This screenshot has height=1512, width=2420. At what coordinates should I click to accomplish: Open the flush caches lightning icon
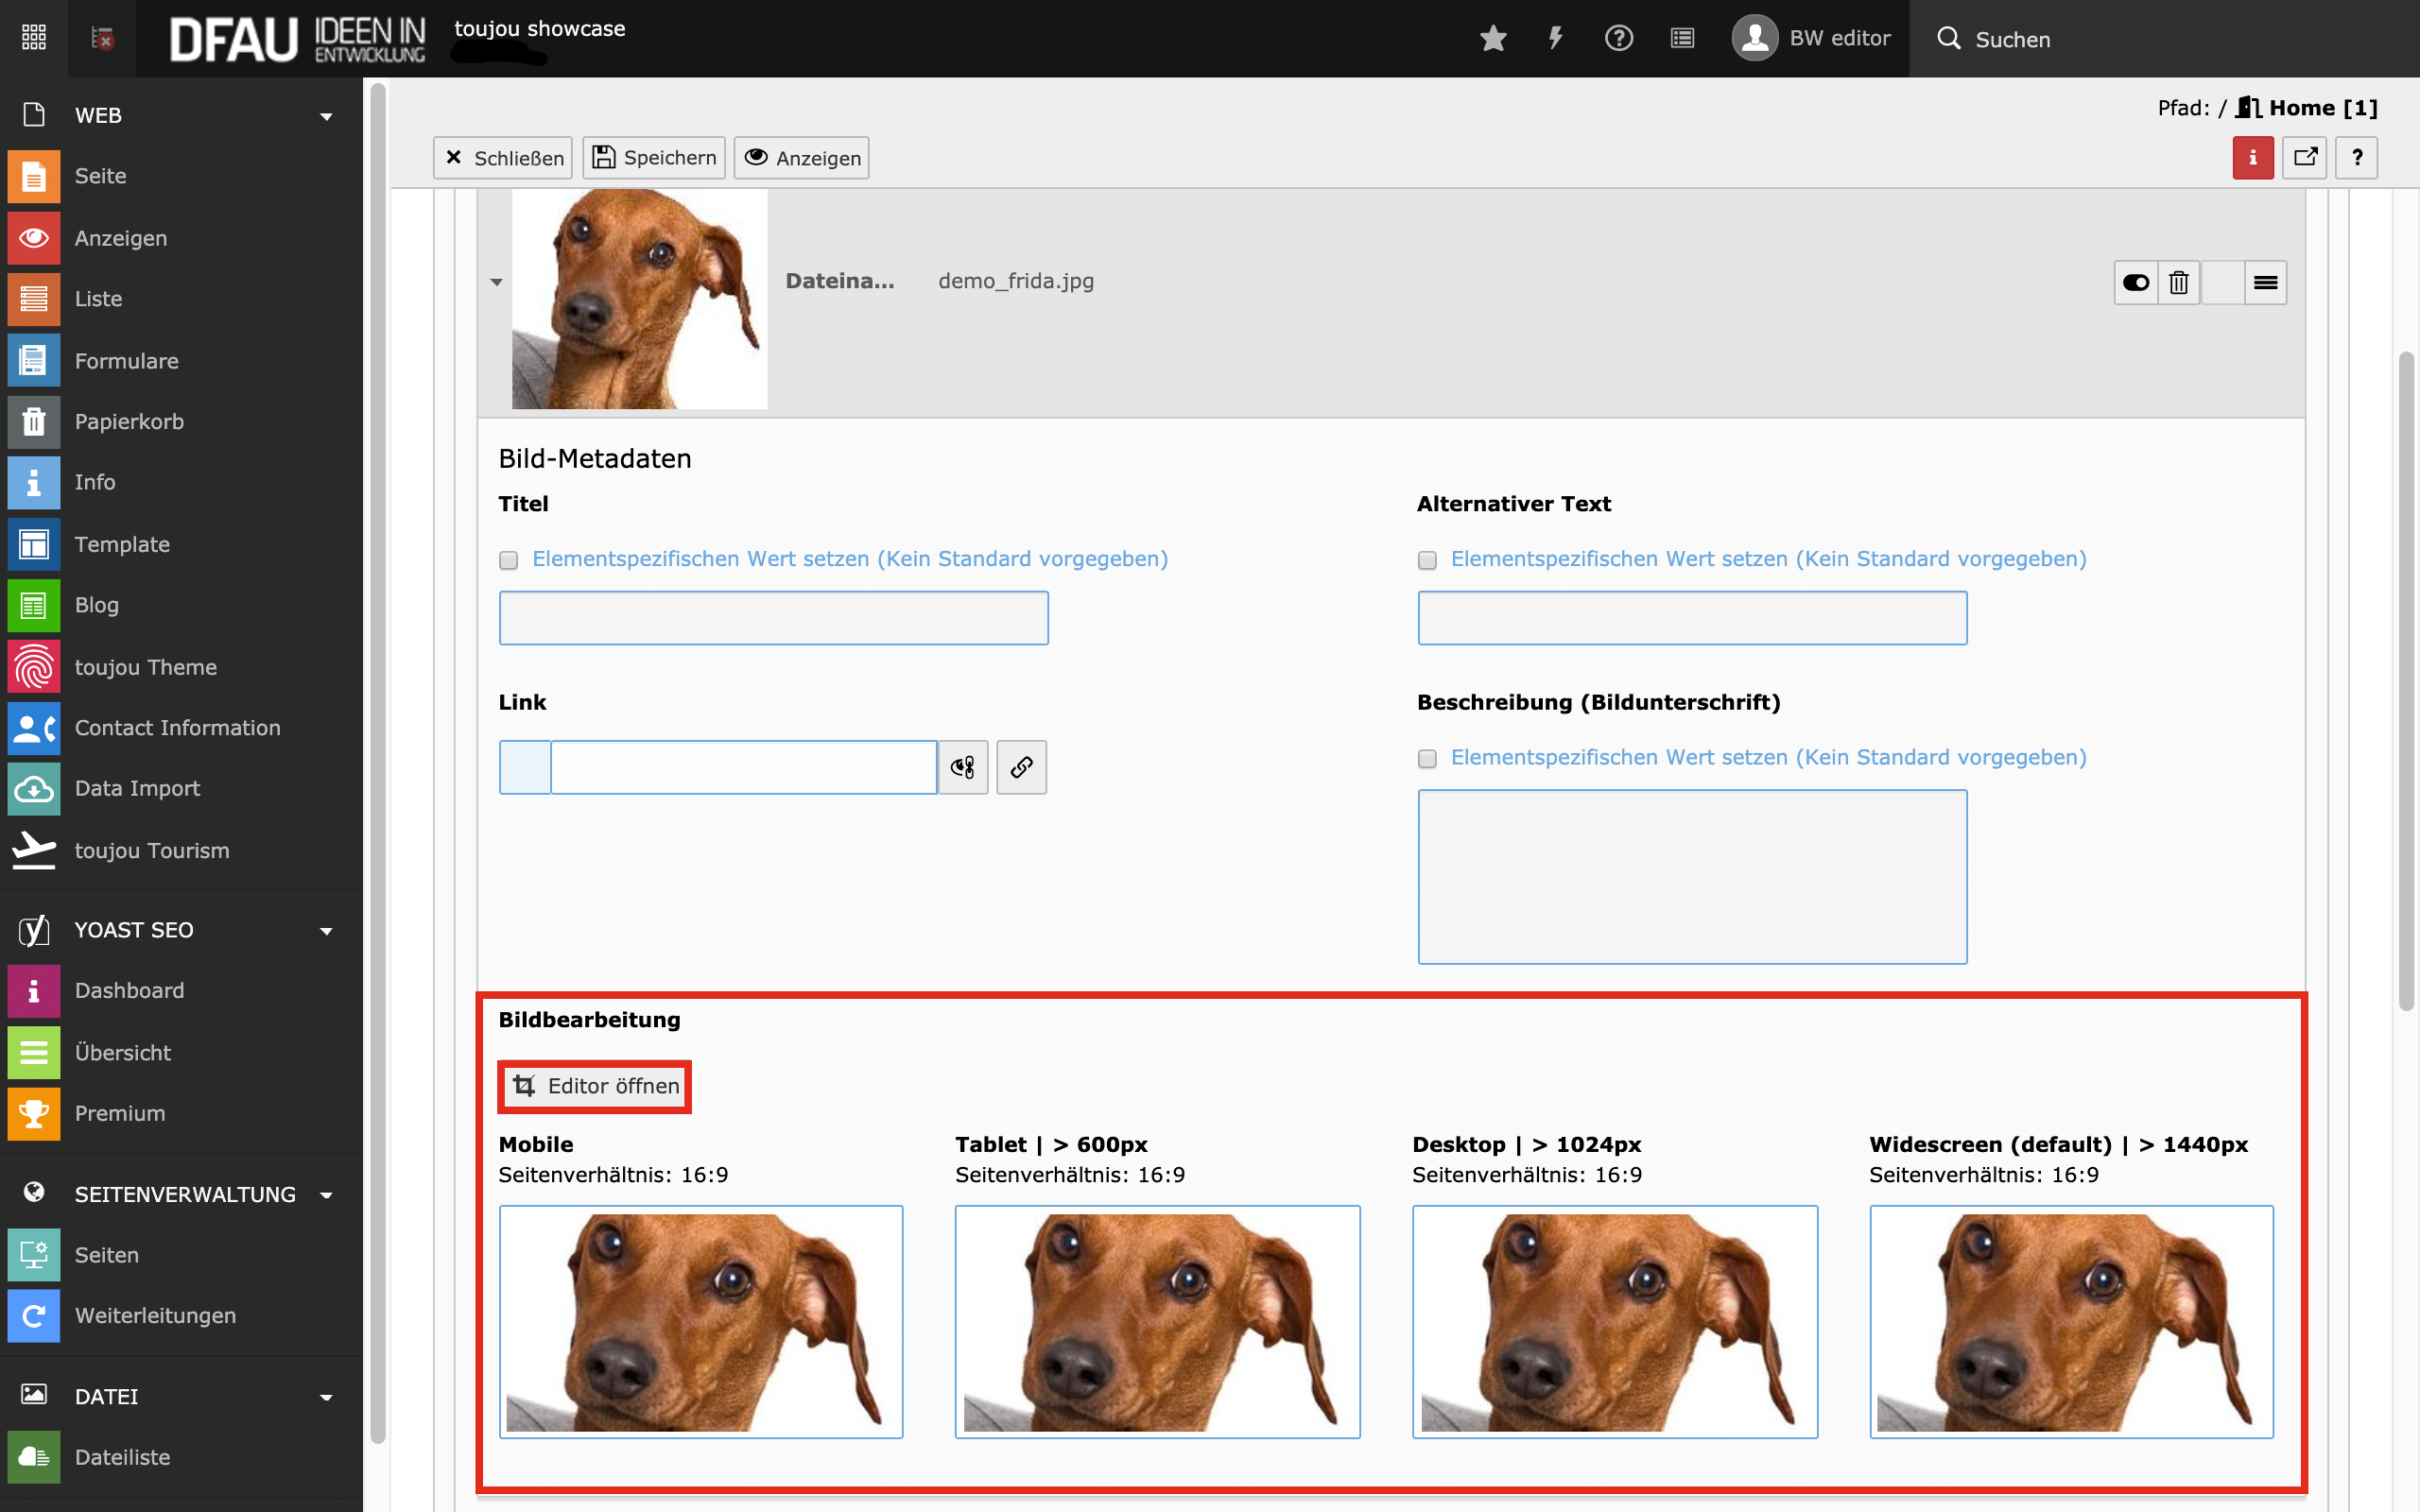(x=1556, y=39)
